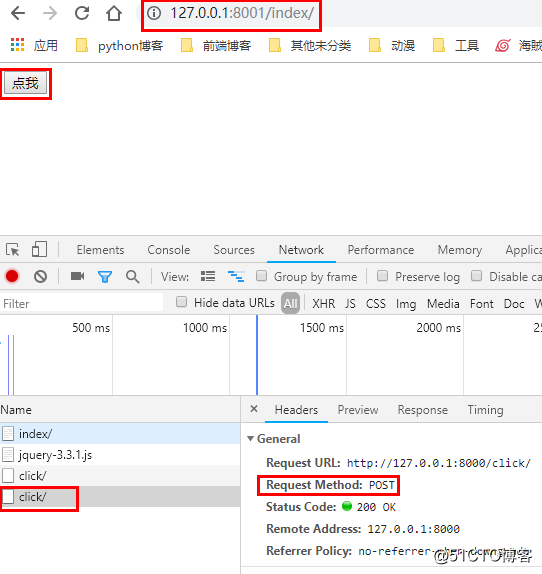This screenshot has width=542, height=574.
Task: Activate the DevTools inspect element picker
Action: click(13, 250)
